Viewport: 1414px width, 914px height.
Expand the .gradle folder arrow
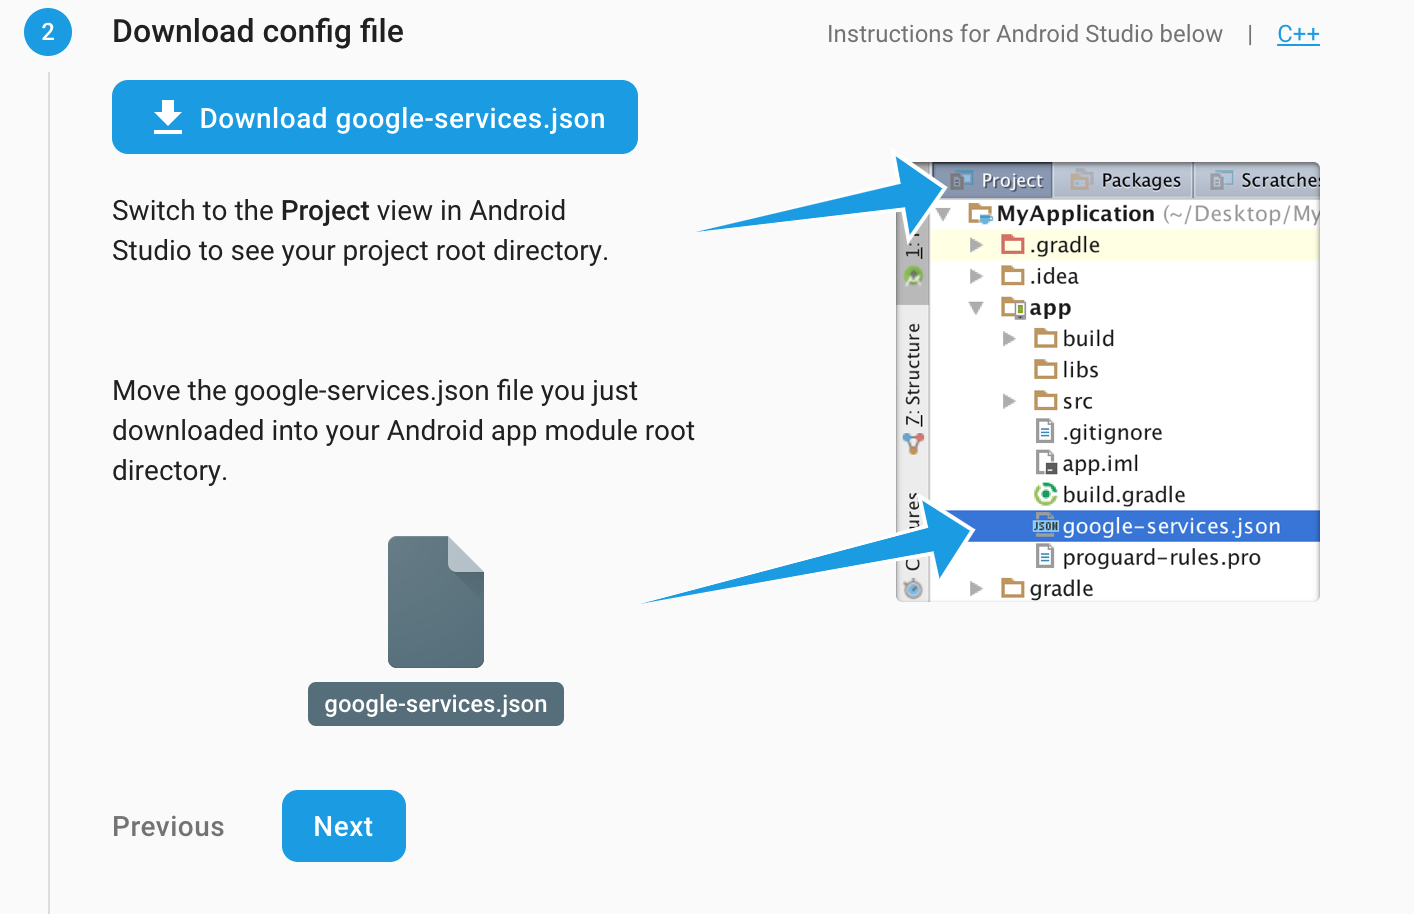(x=977, y=245)
